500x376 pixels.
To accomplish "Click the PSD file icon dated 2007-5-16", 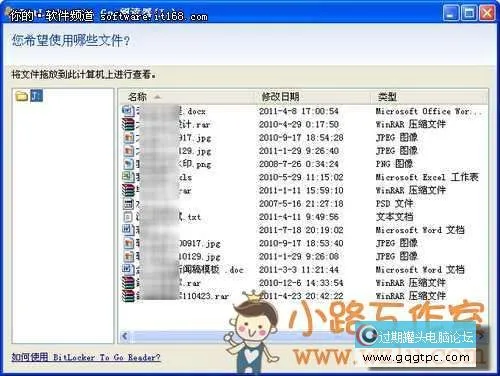I will (128, 204).
